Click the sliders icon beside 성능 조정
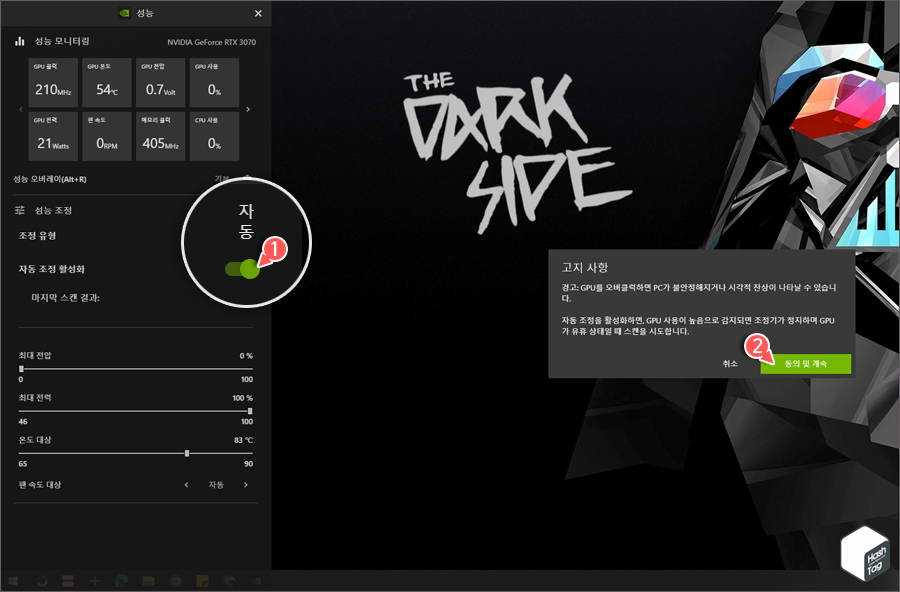This screenshot has width=900, height=592. (20, 210)
